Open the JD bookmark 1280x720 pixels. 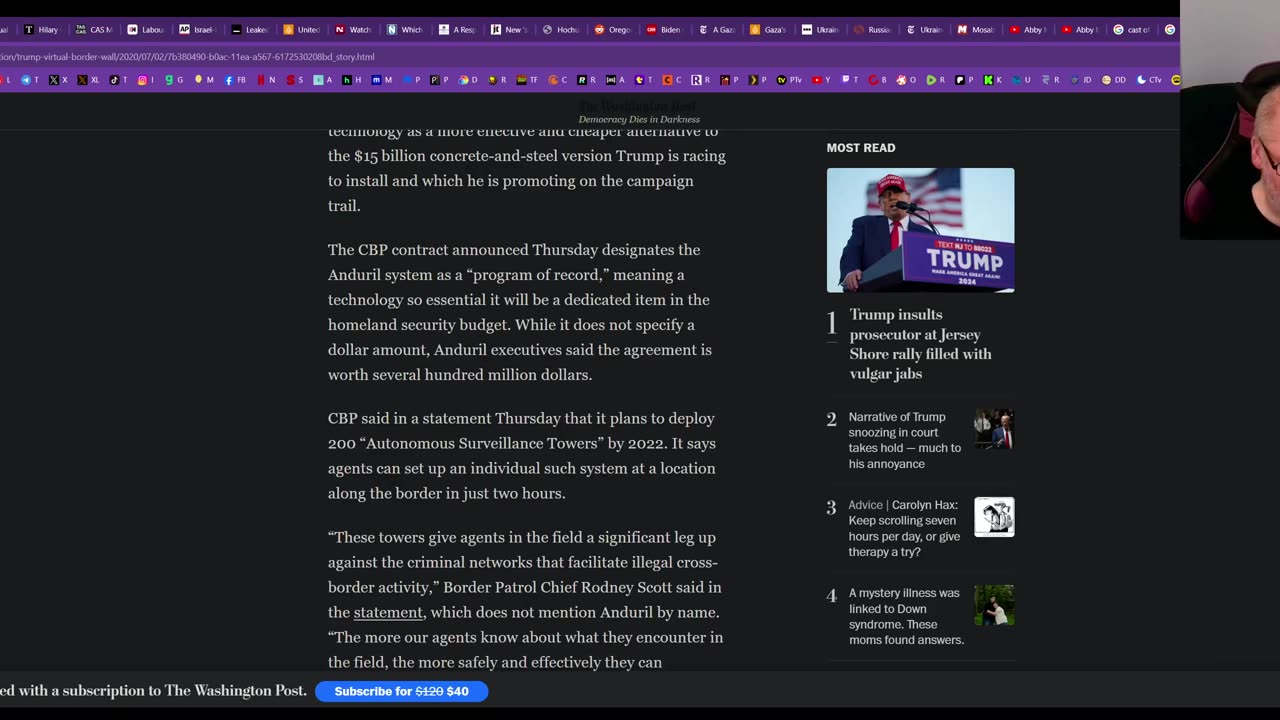point(1081,80)
